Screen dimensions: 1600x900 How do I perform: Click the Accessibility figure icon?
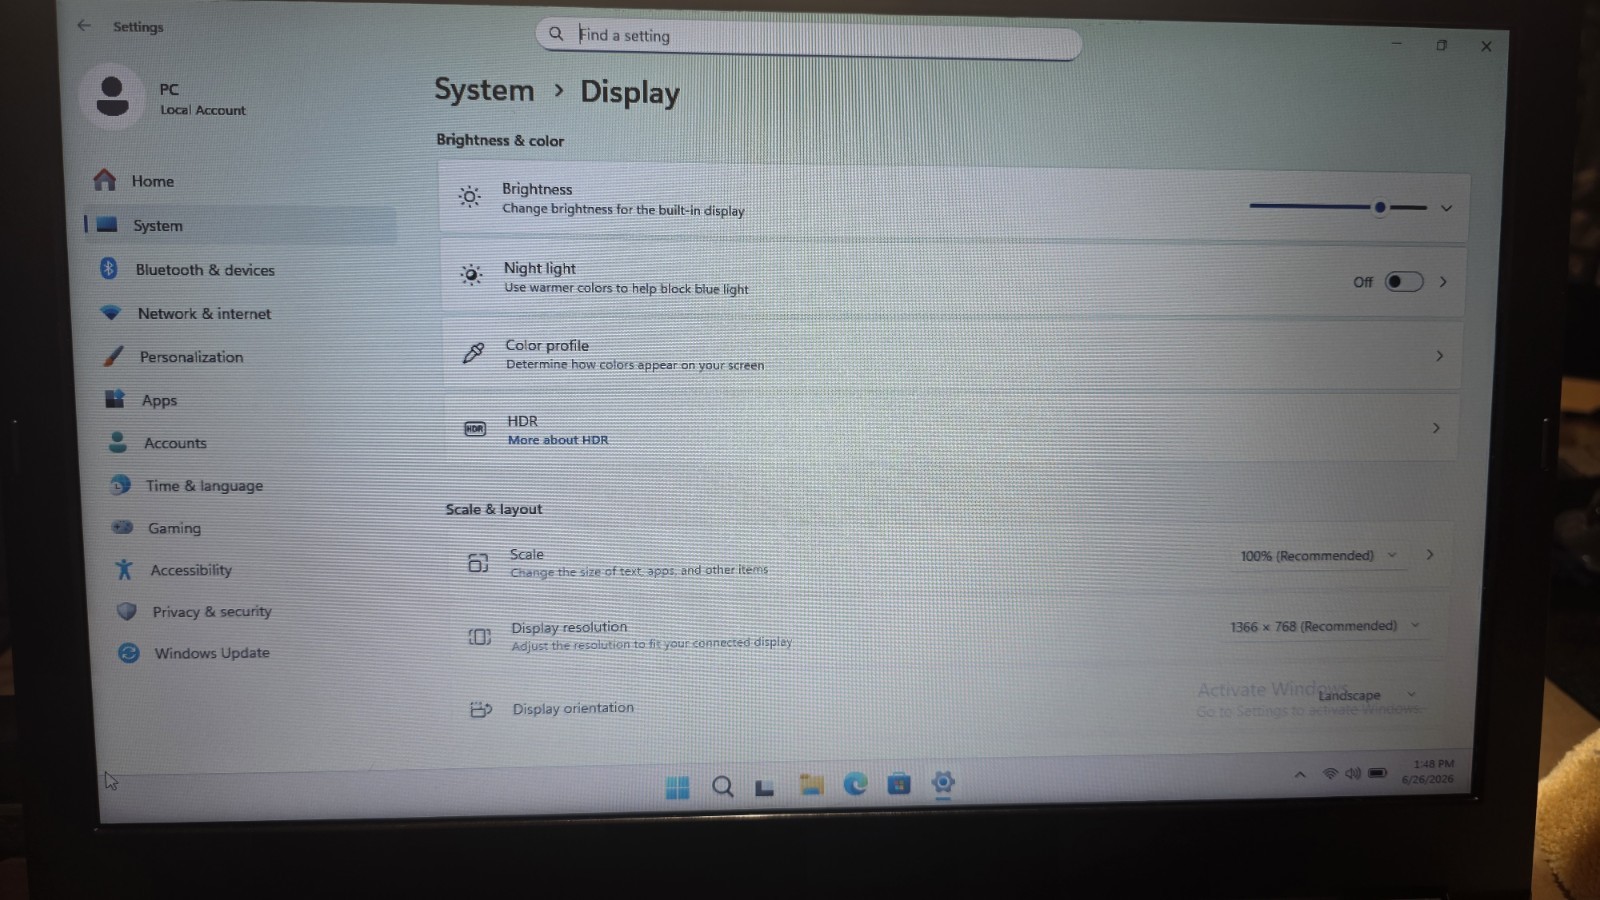tap(124, 569)
